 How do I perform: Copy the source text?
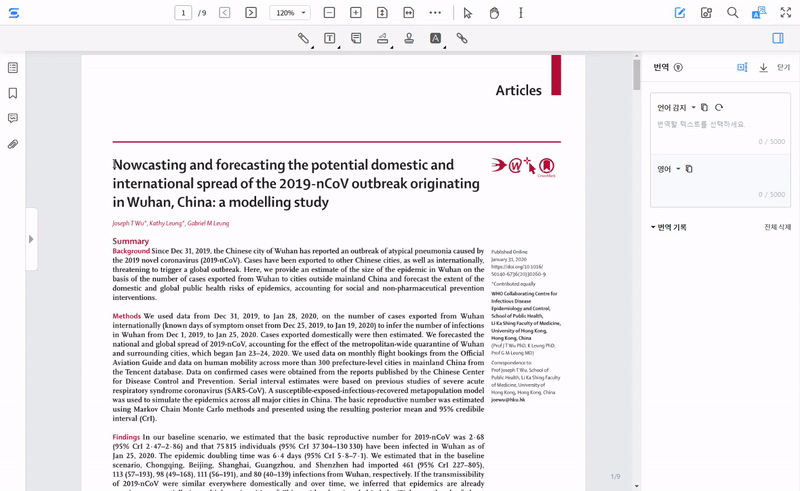pyautogui.click(x=705, y=107)
